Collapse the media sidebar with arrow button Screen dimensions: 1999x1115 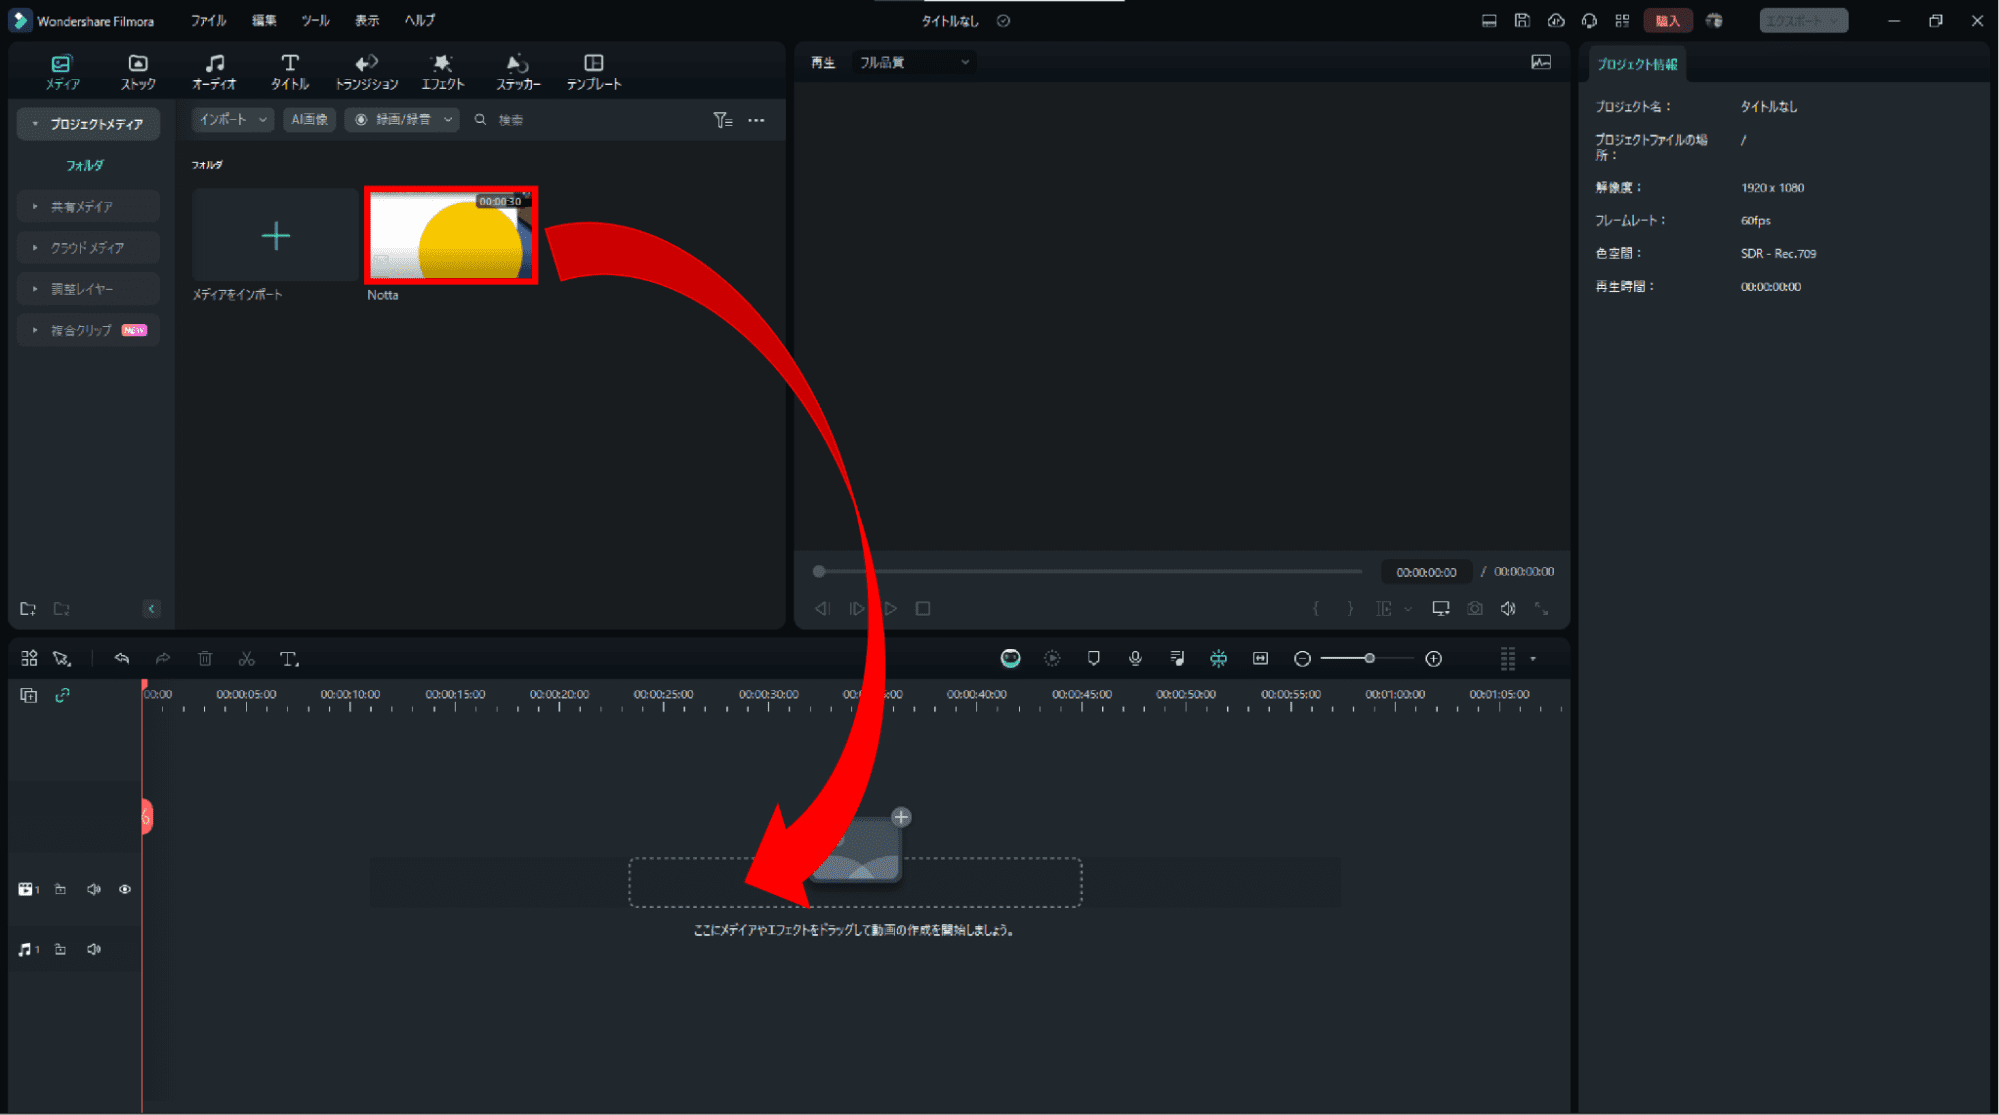coord(152,609)
